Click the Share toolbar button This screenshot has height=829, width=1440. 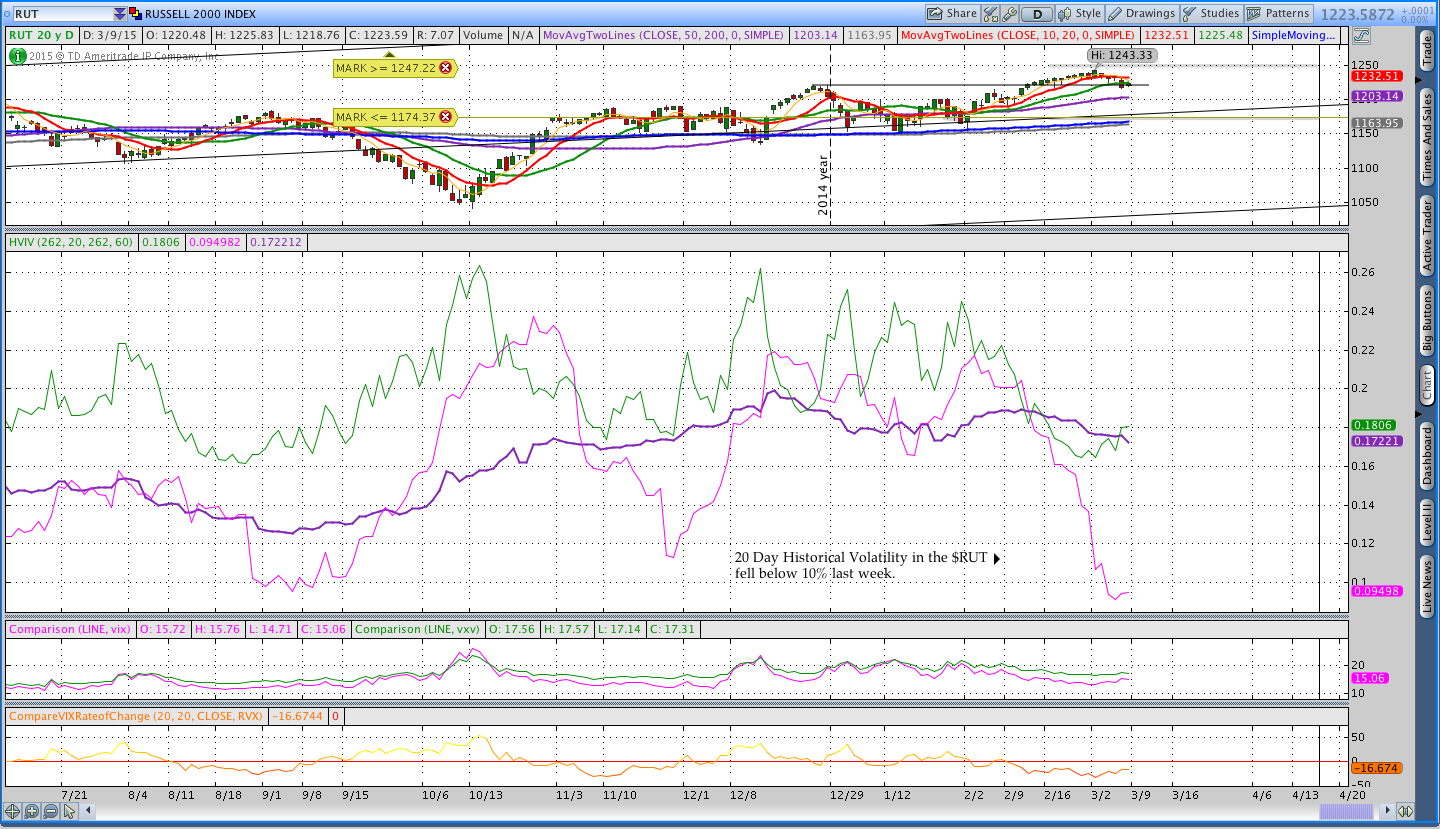[x=951, y=13]
